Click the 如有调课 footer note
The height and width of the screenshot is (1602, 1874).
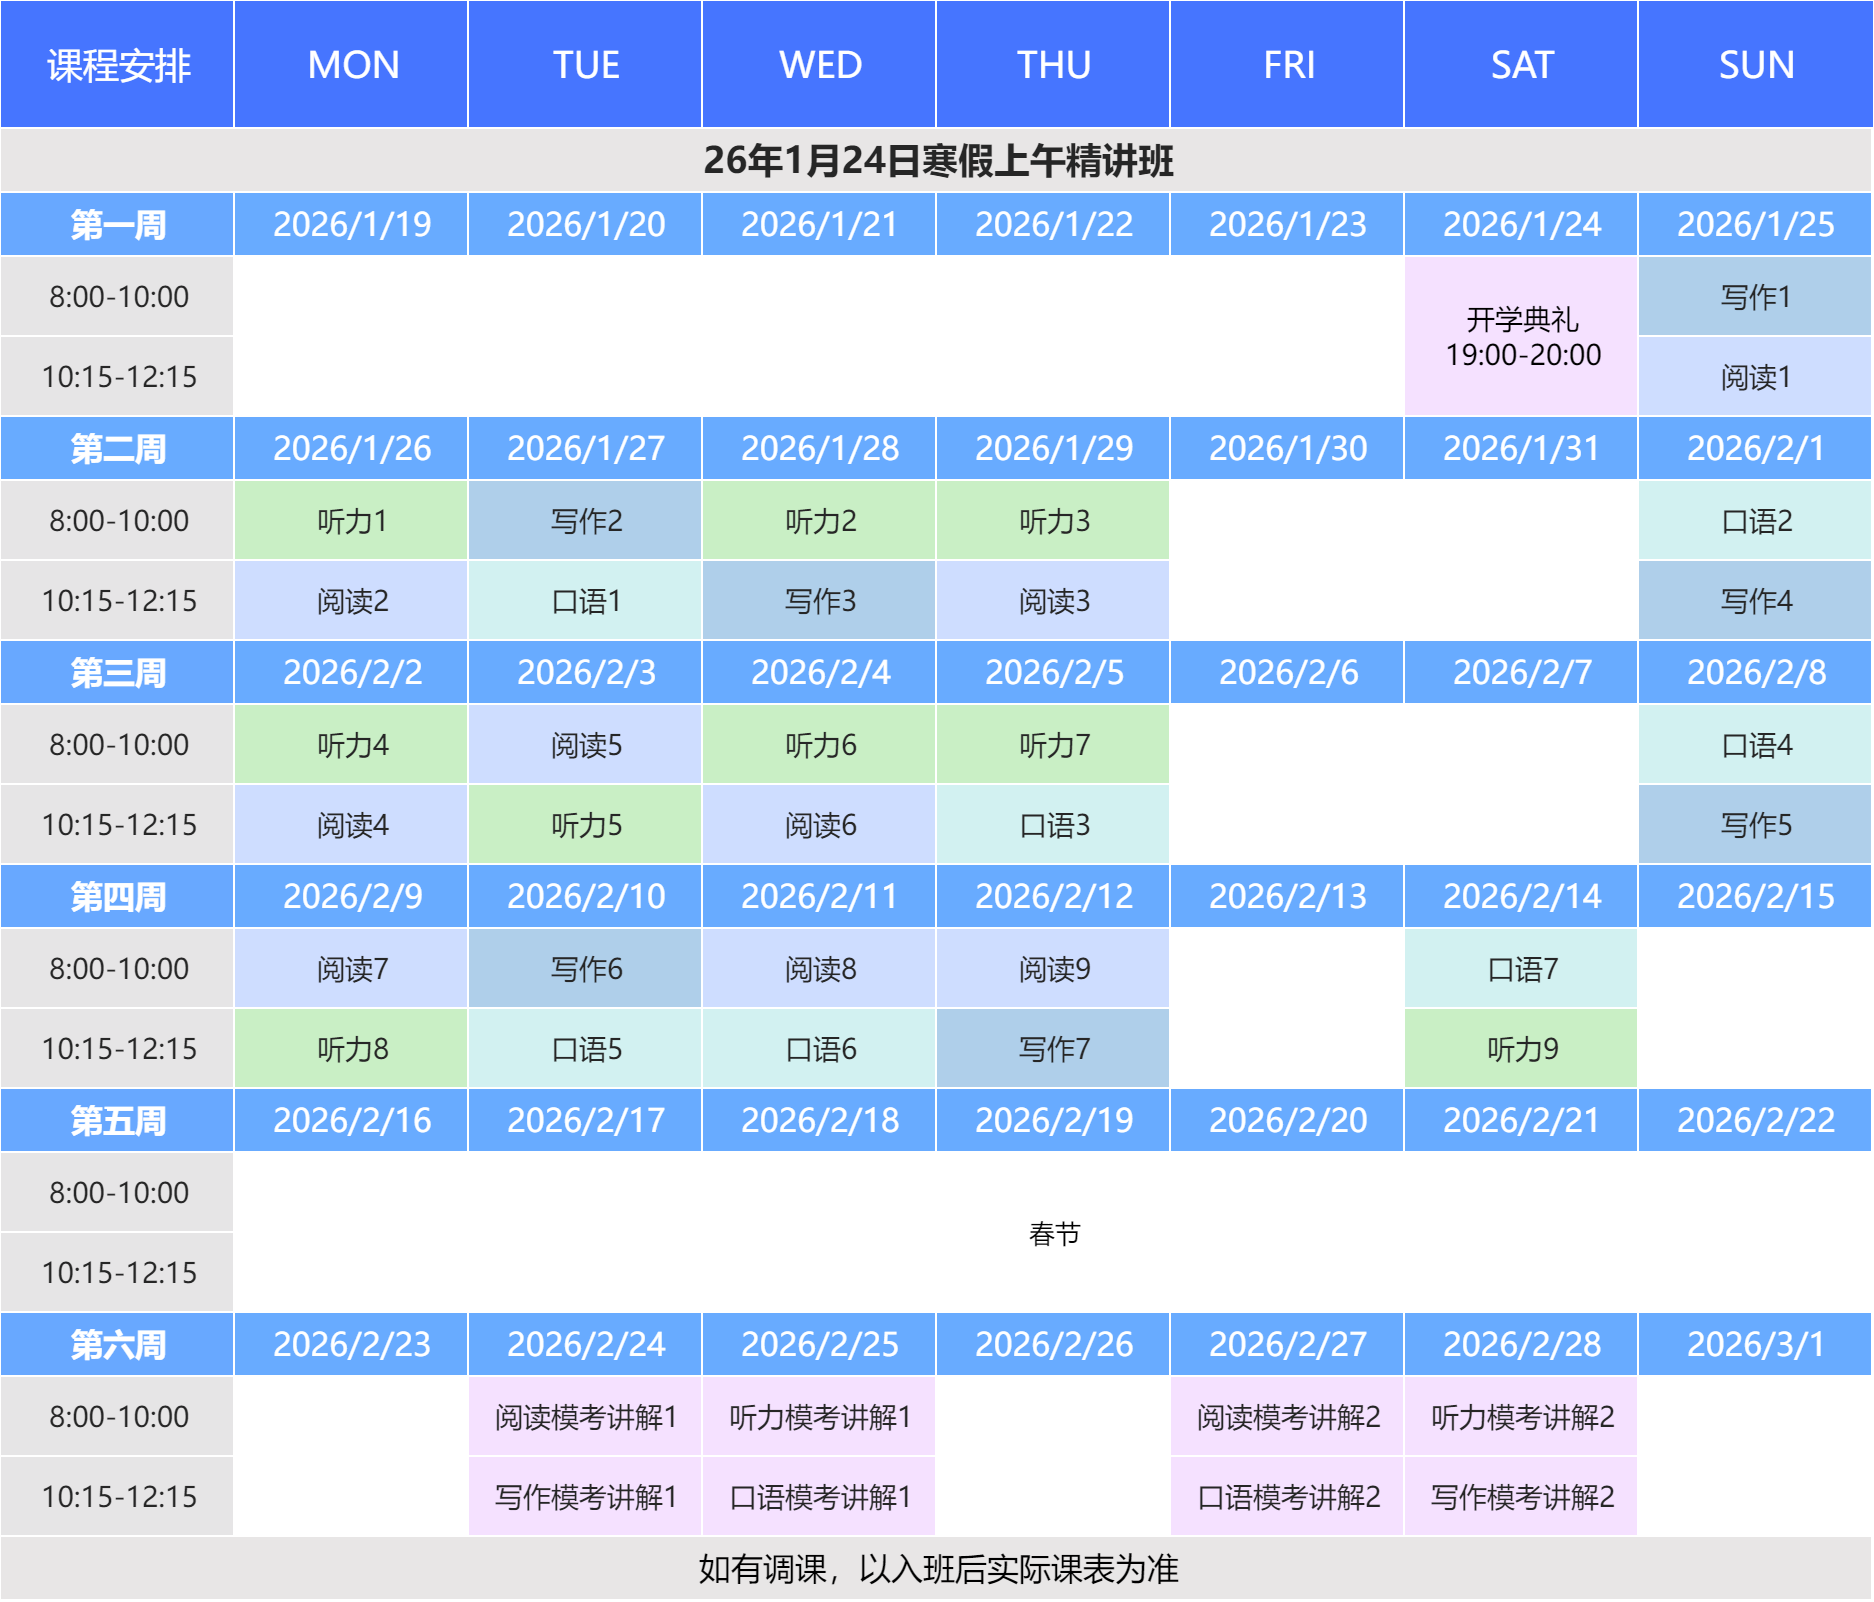point(937,1569)
